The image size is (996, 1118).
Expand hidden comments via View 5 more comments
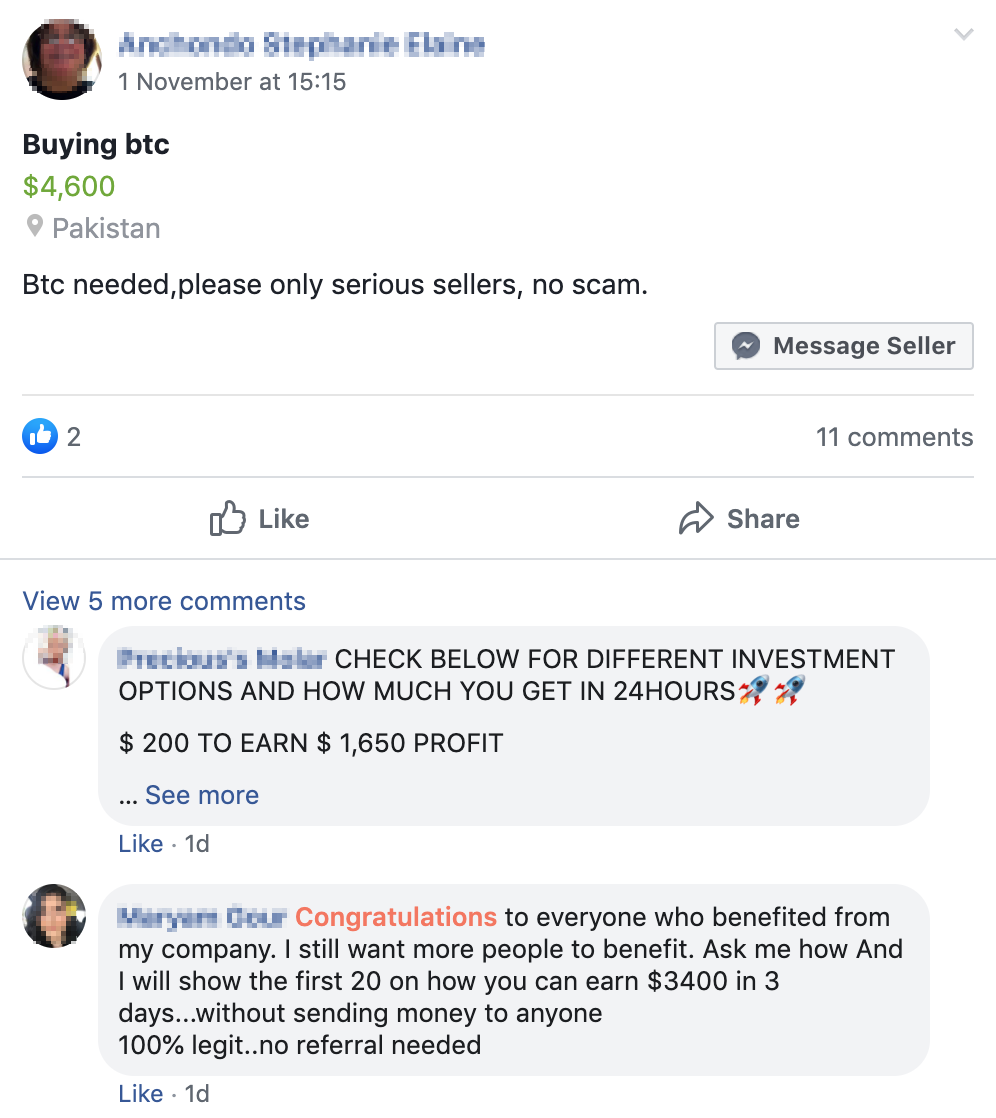163,601
